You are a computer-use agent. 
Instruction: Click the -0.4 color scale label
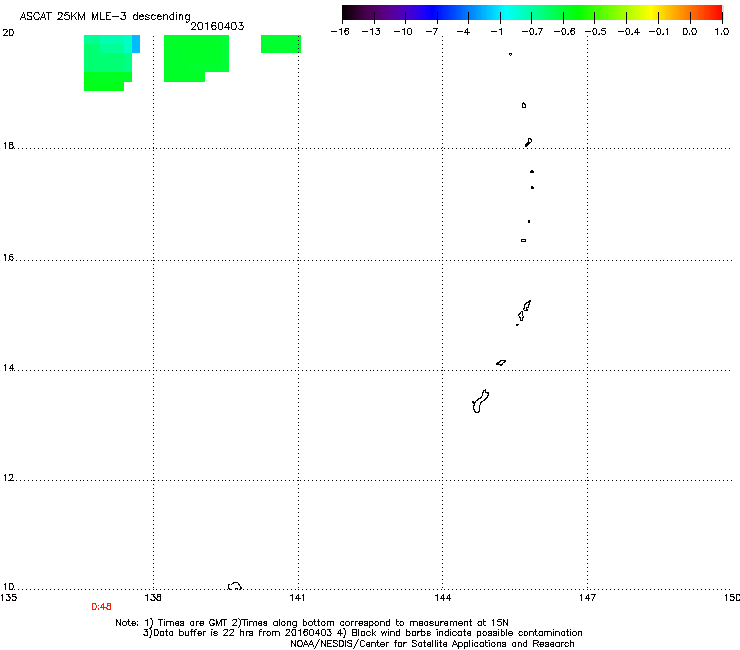point(628,32)
